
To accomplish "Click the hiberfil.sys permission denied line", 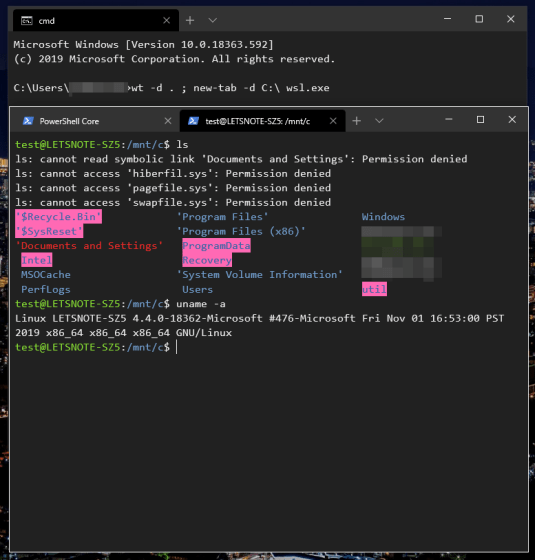I will [x=173, y=174].
